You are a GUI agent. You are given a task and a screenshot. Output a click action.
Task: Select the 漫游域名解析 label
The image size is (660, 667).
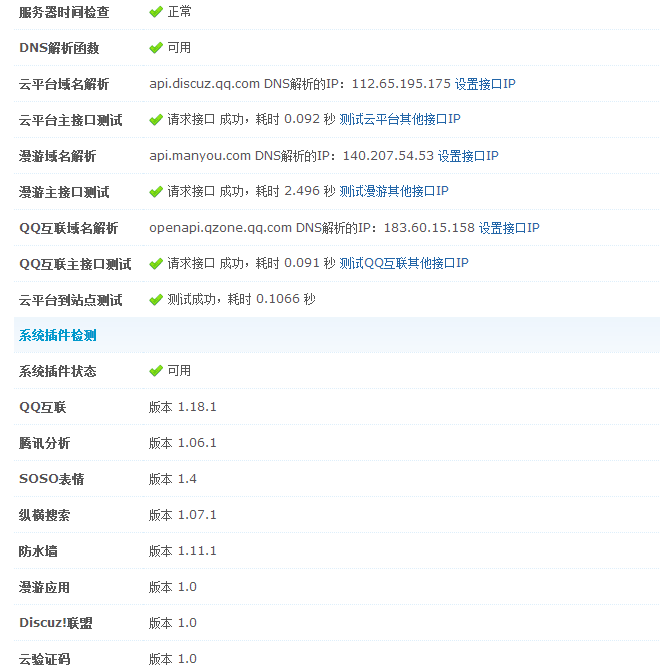click(x=57, y=156)
